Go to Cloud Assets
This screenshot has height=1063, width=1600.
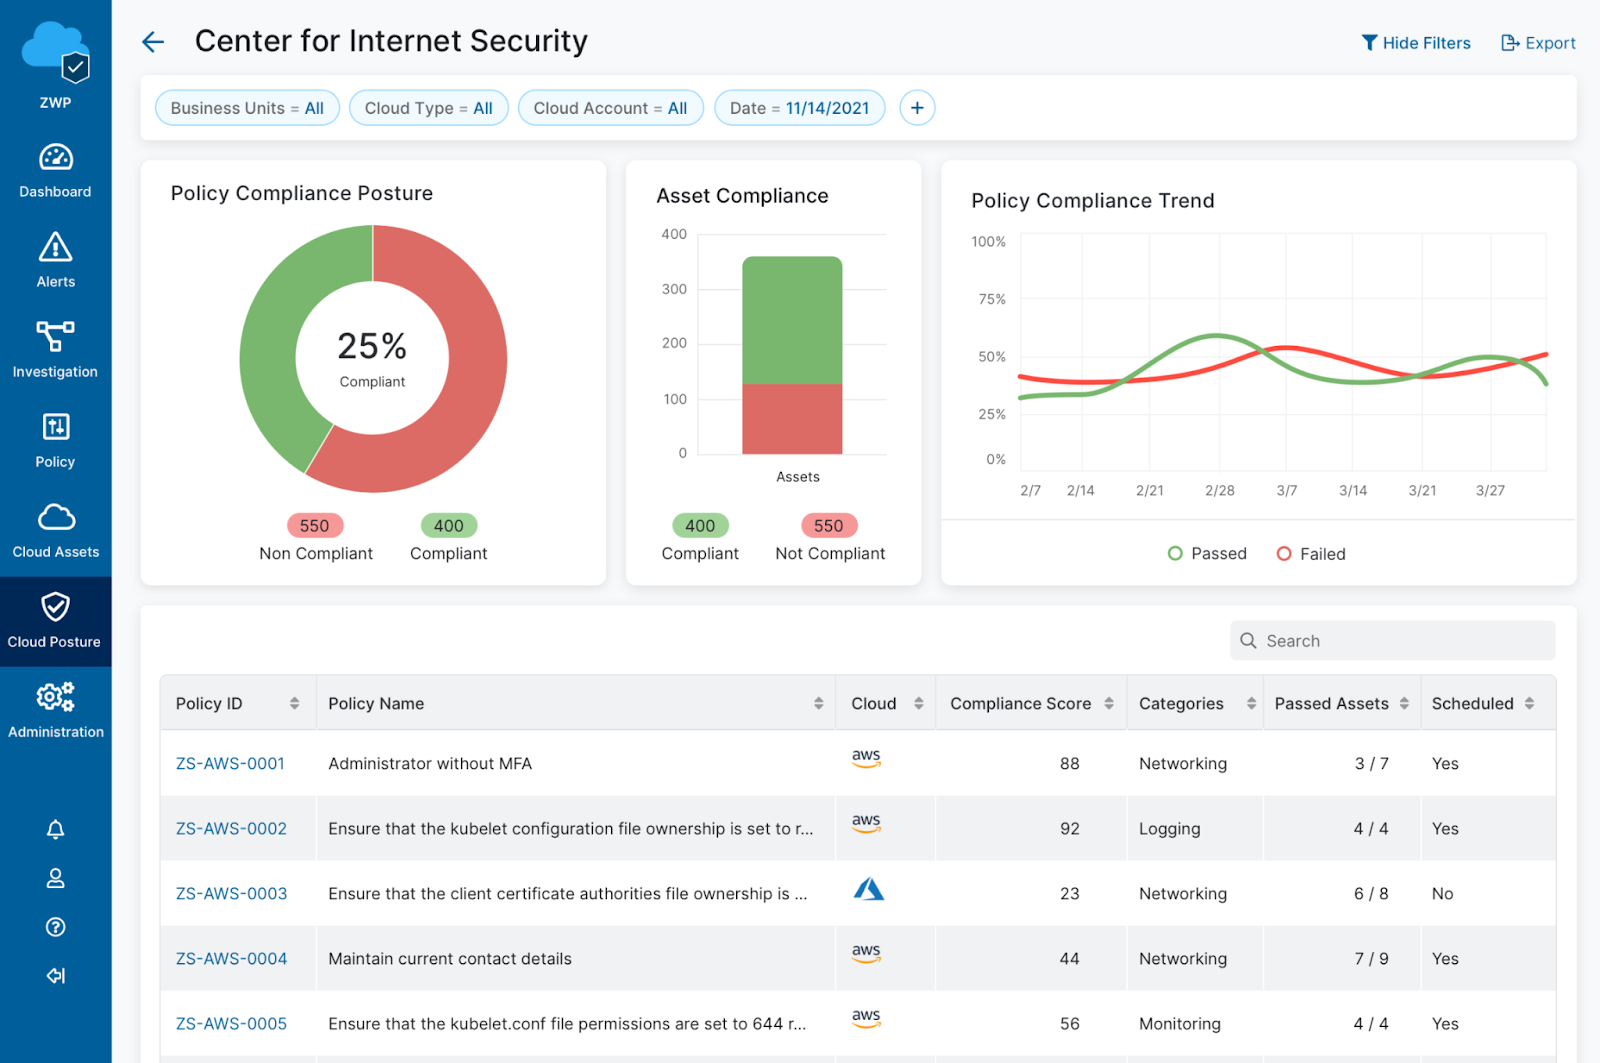point(55,530)
